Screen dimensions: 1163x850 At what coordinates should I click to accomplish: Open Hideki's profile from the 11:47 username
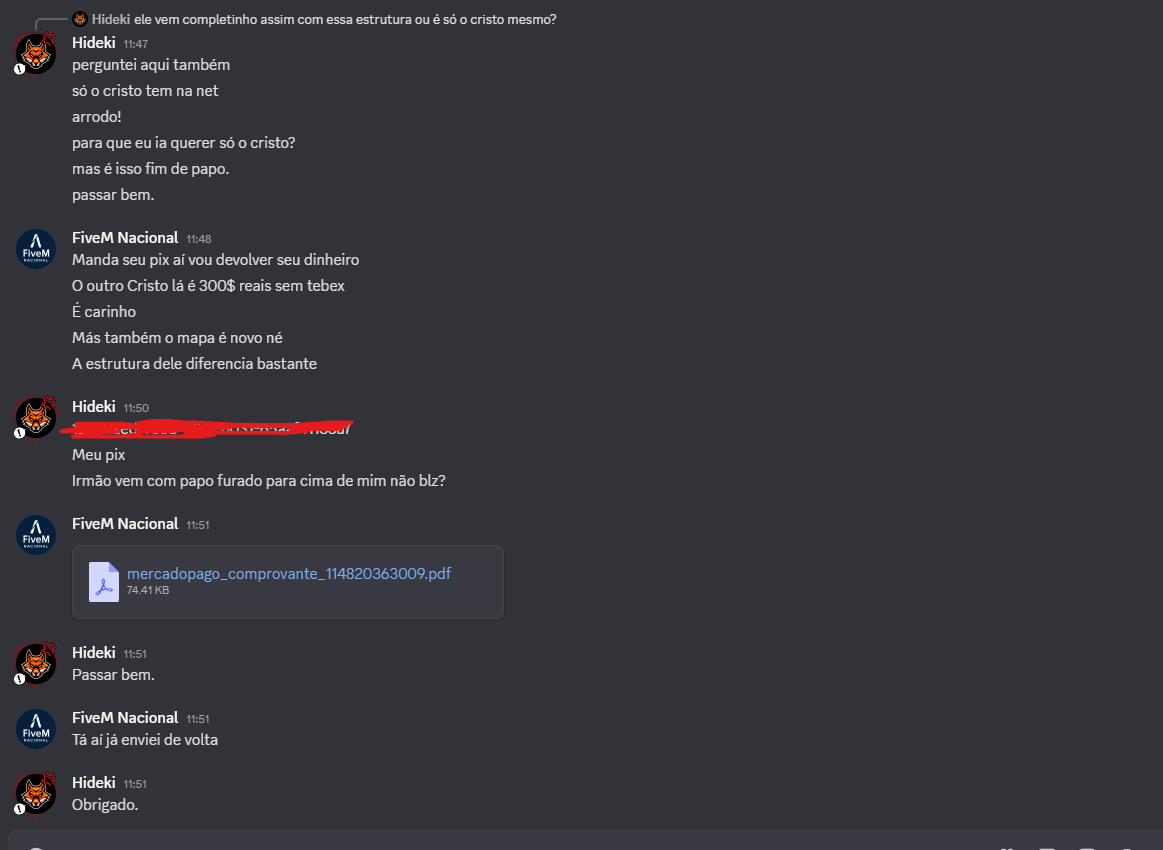tap(93, 43)
